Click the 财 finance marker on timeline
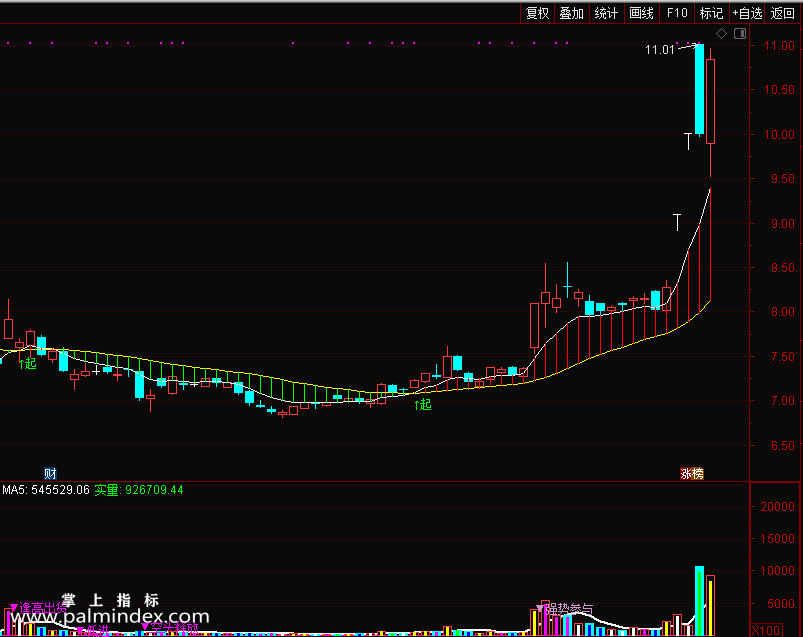This screenshot has height=637, width=803. [50, 473]
